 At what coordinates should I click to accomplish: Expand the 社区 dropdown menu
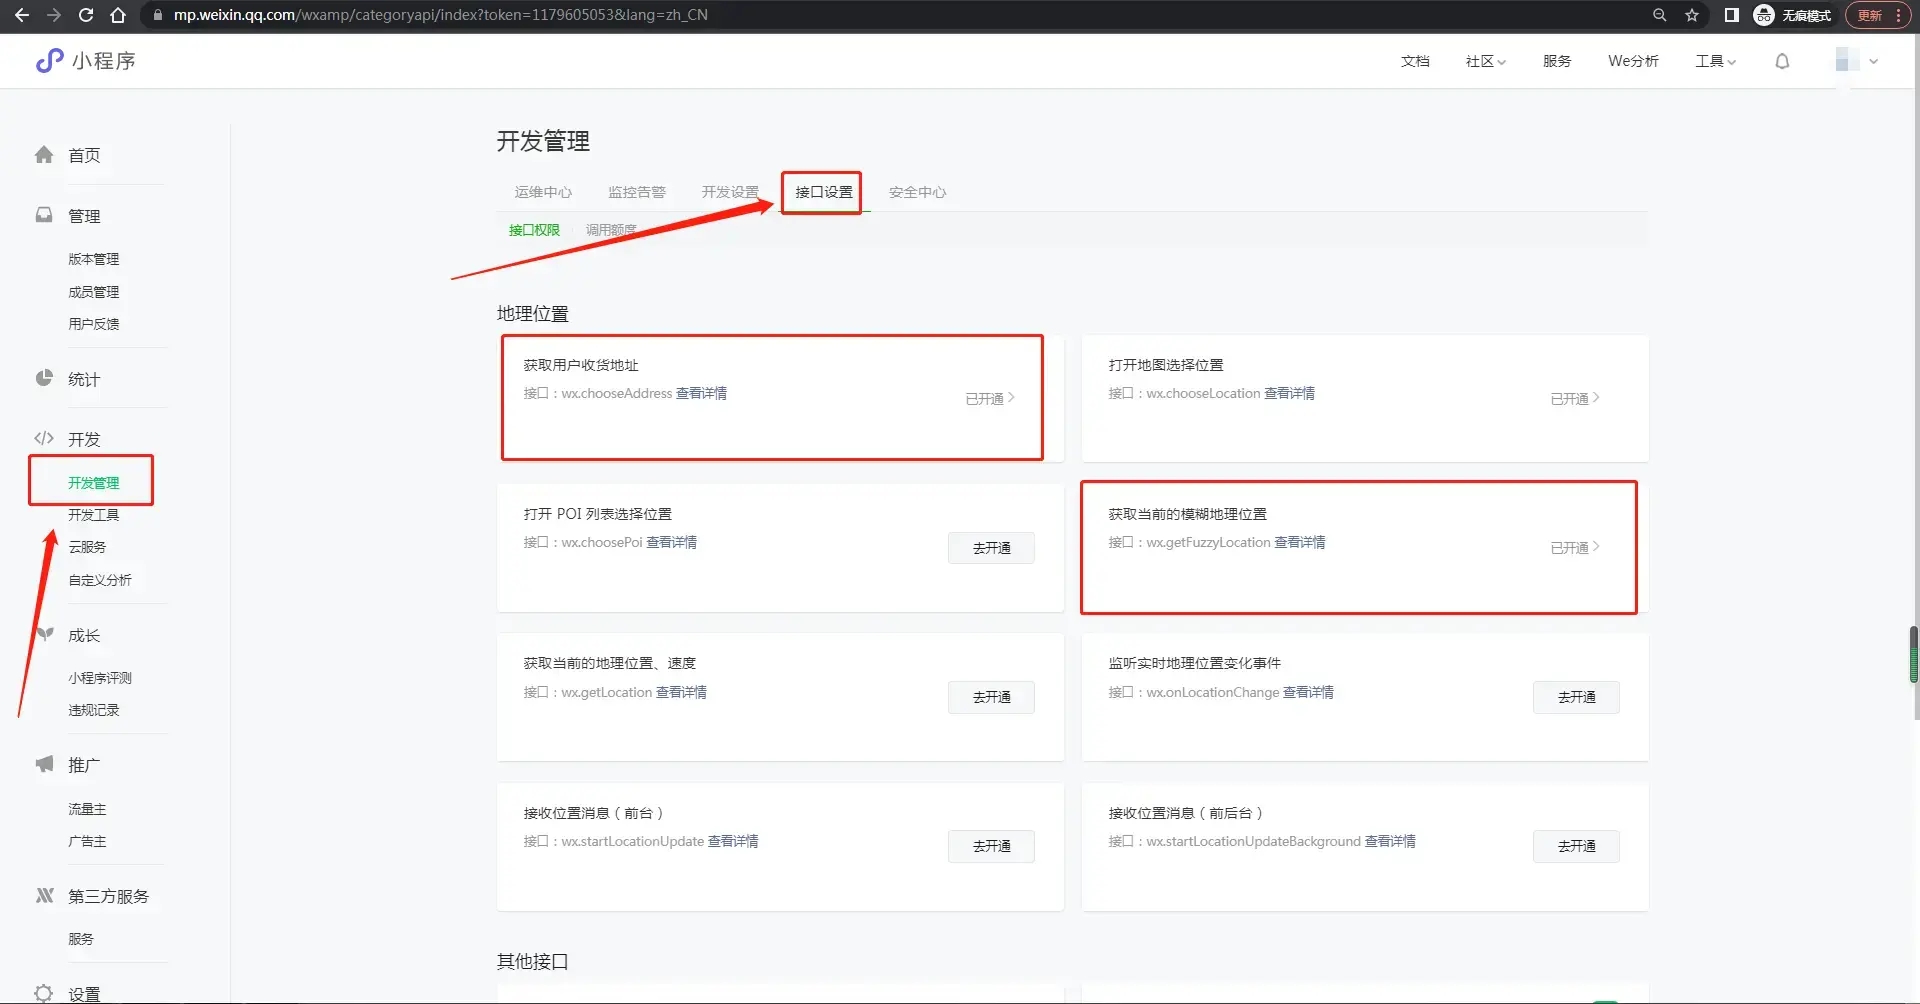coord(1485,61)
